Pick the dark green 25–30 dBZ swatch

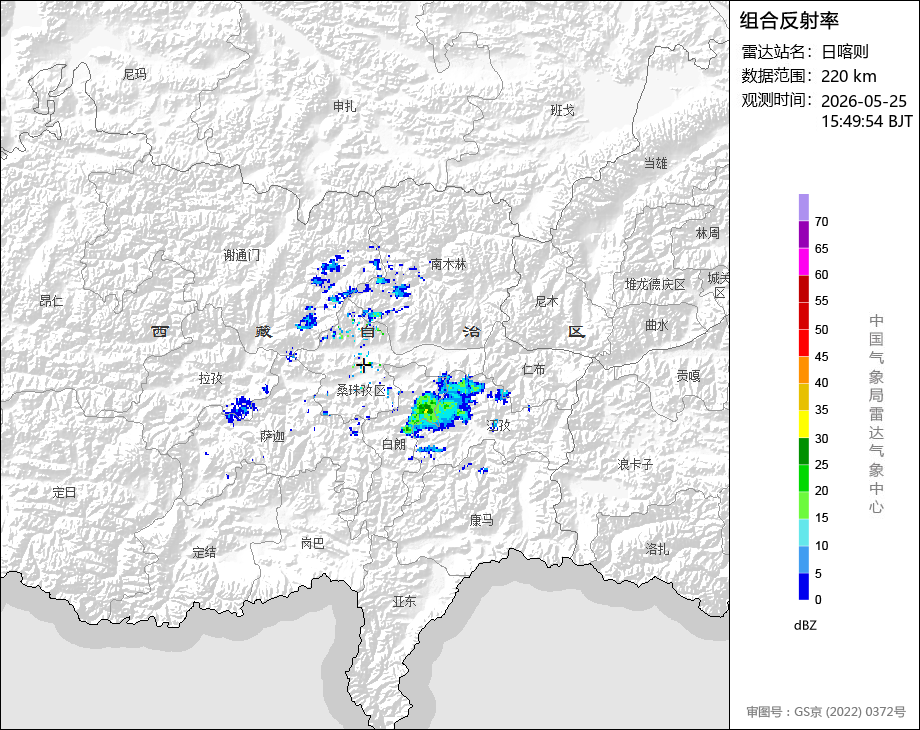pos(804,452)
